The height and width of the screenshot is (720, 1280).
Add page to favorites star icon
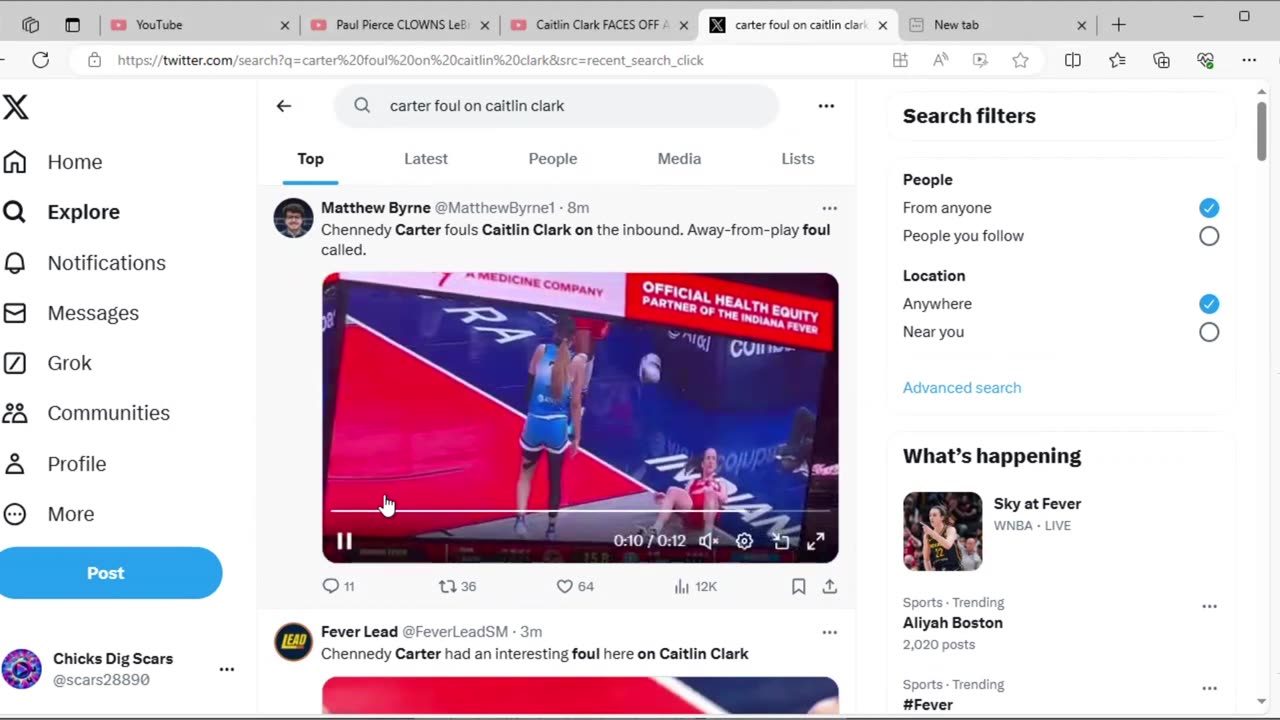[x=1020, y=60]
